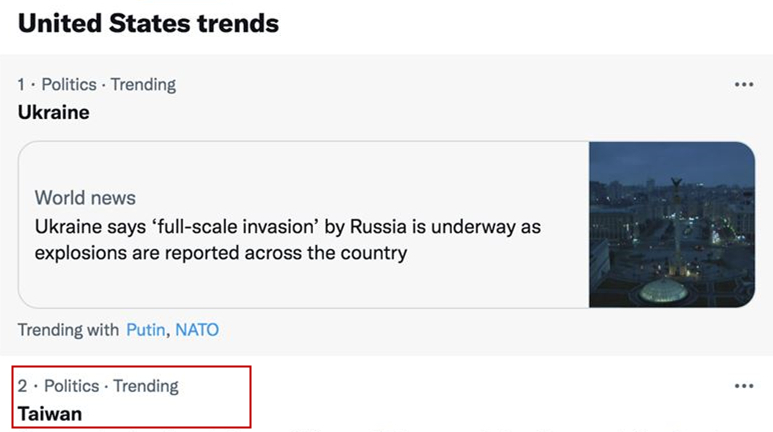Open the Putin trending link
The height and width of the screenshot is (432, 773).
[145, 329]
